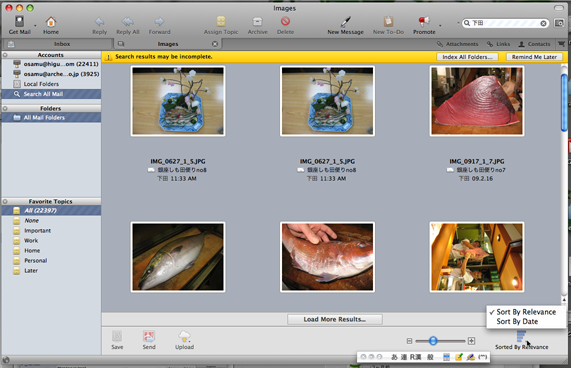The width and height of the screenshot is (571, 368).
Task: Open the red fish with hand thumbnail
Action: pyautogui.click(x=327, y=257)
